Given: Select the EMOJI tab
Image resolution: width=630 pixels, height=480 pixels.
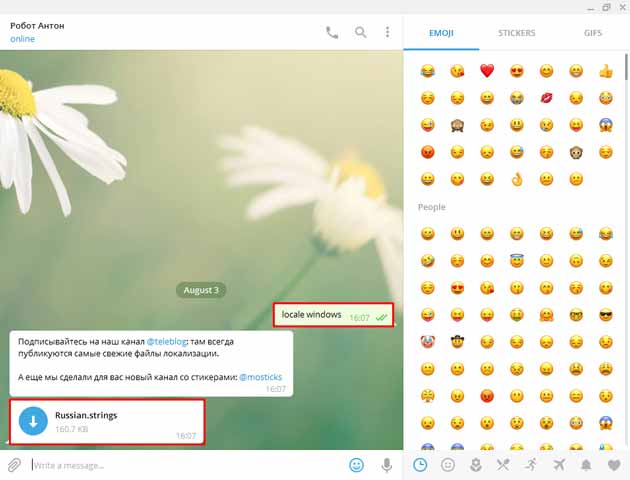Looking at the screenshot, I should click(x=441, y=33).
